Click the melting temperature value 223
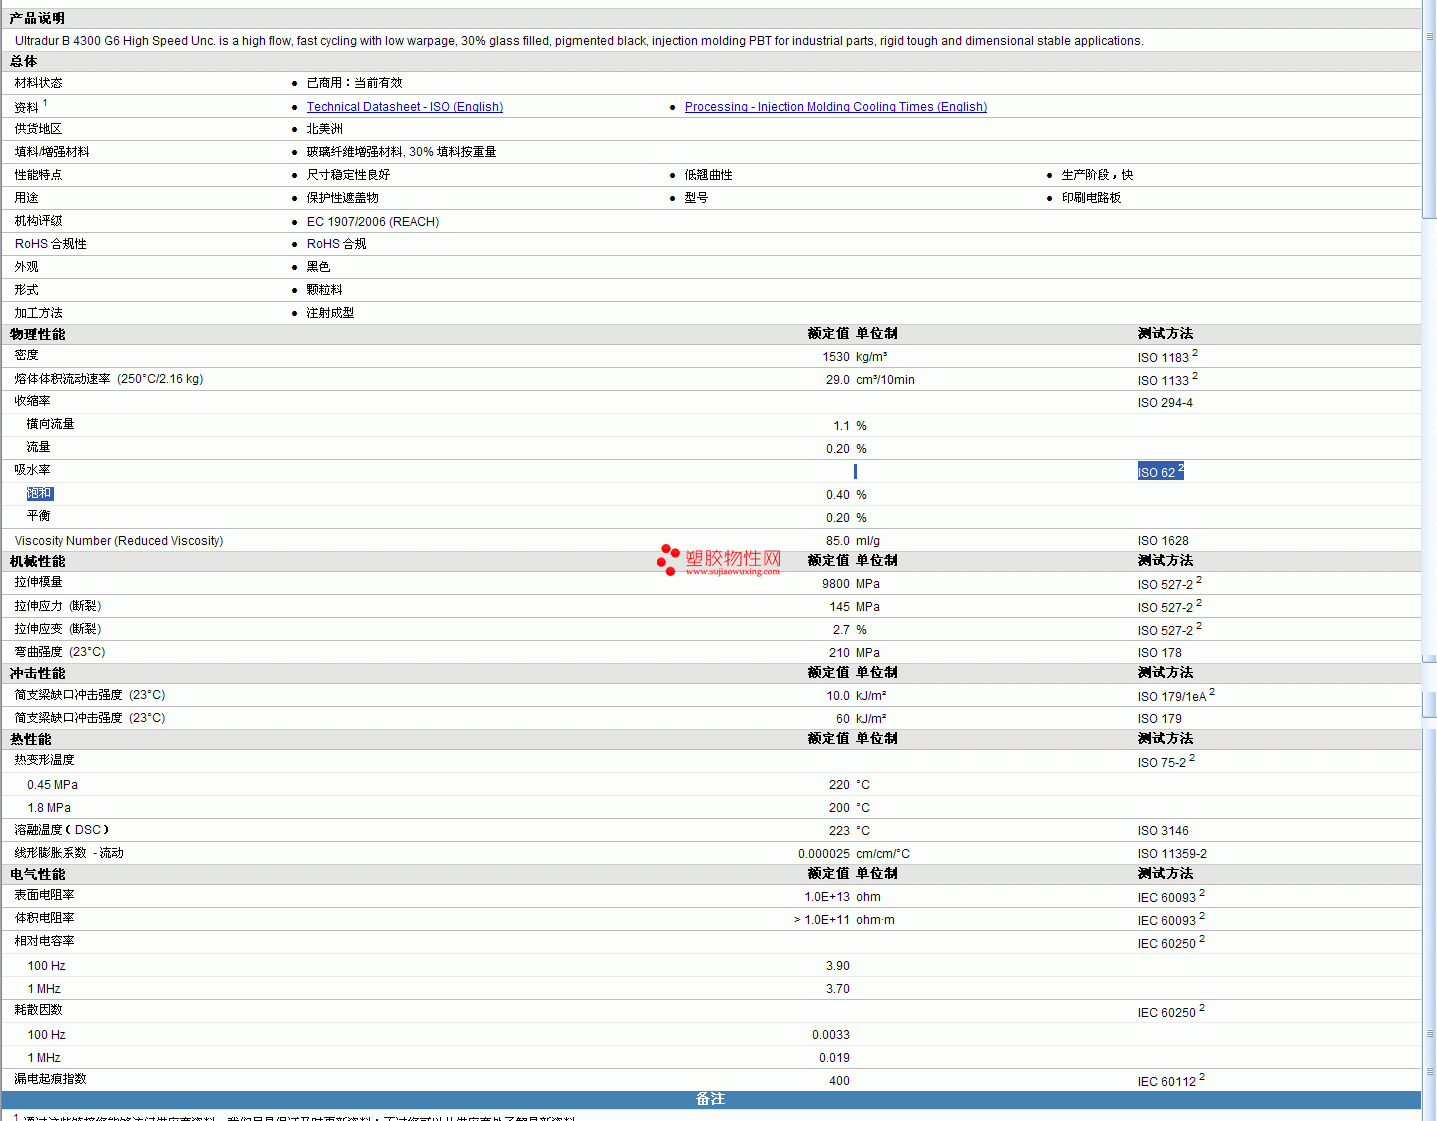Image resolution: width=1437 pixels, height=1121 pixels. point(840,831)
